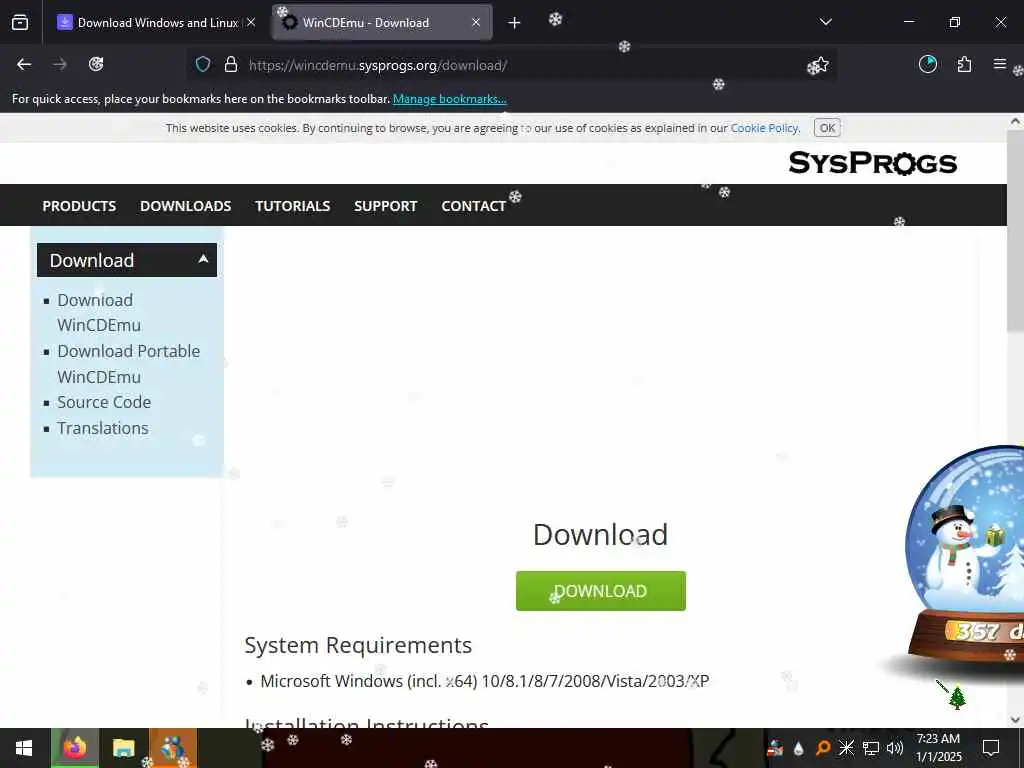Reload the current page
The image size is (1024, 768).
click(x=96, y=64)
